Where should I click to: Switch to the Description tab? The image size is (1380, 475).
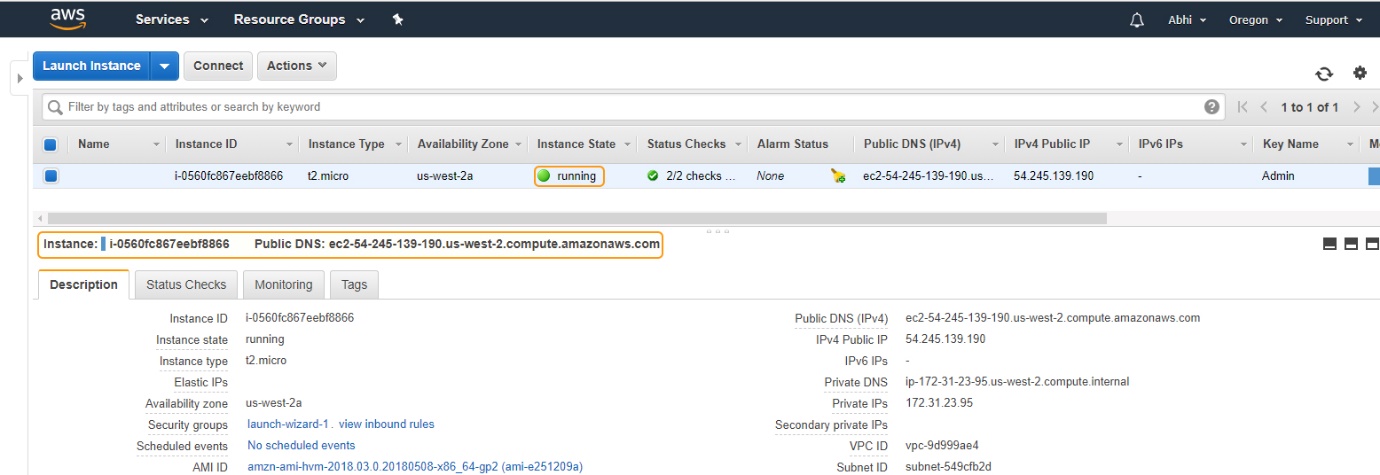pos(84,285)
